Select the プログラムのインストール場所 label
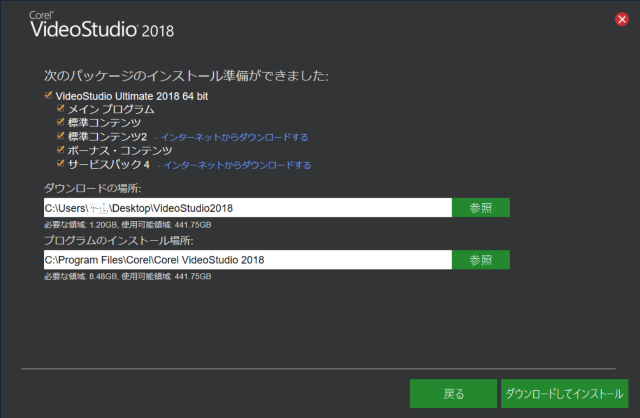640x418 pixels. [x=118, y=240]
